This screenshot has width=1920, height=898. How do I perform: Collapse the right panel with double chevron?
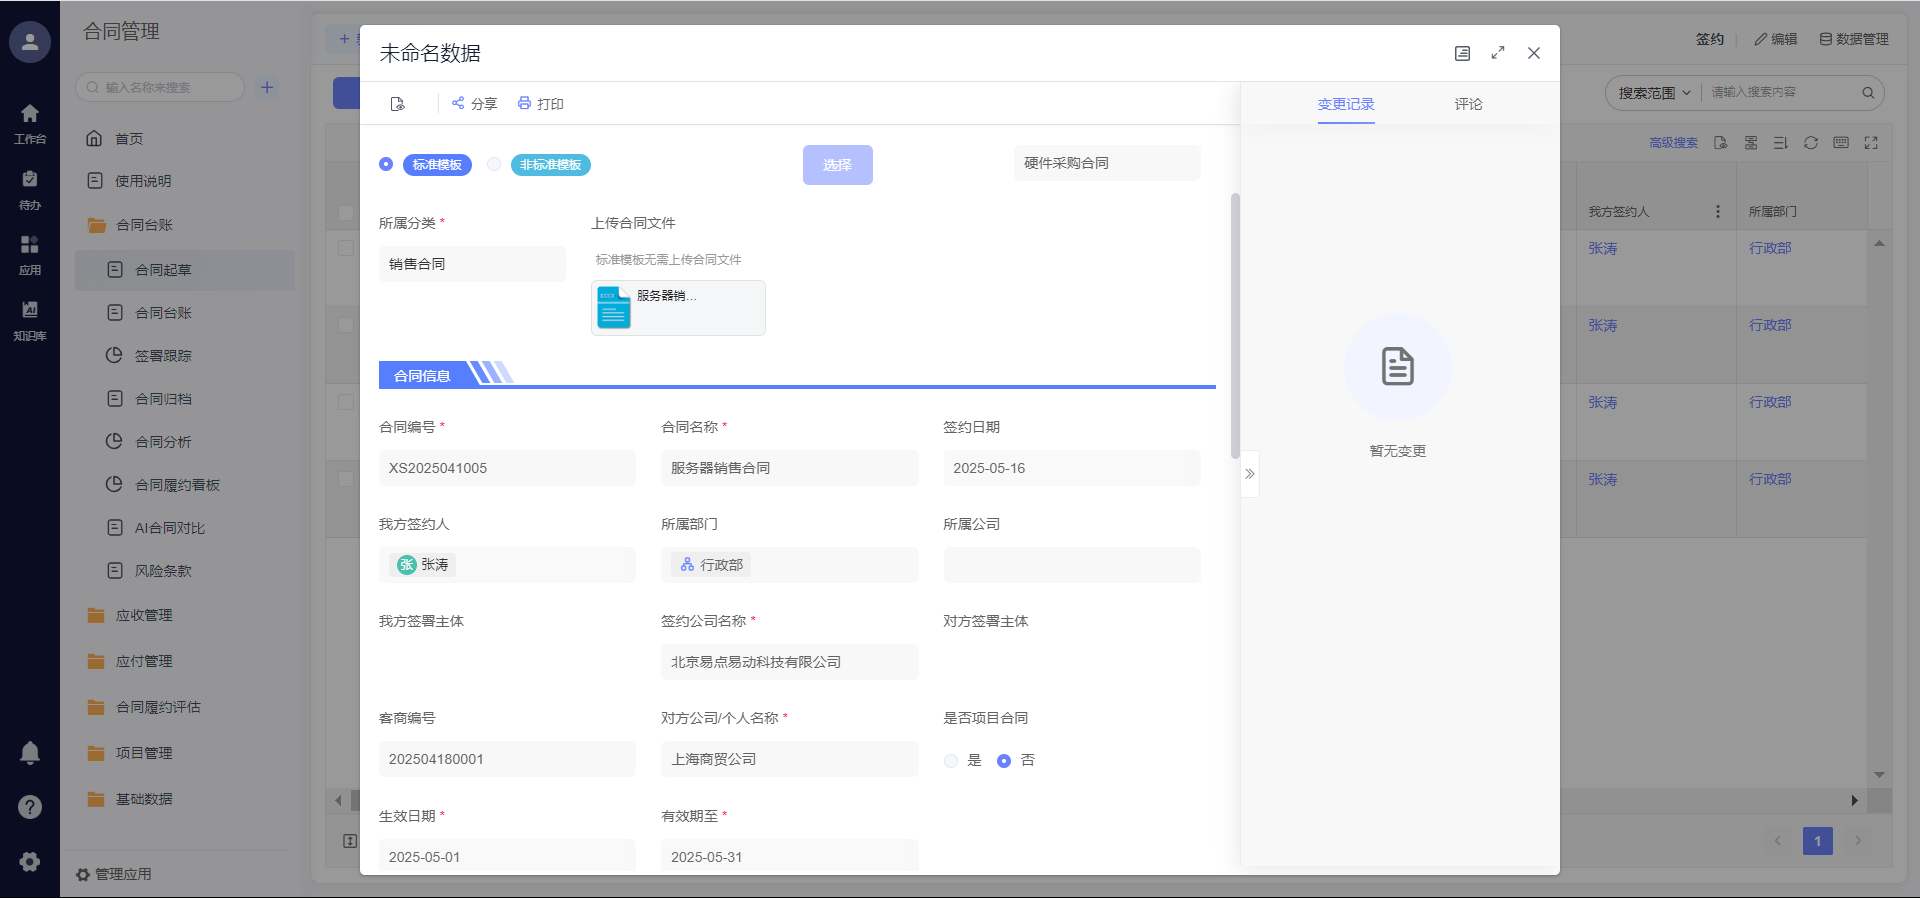pyautogui.click(x=1250, y=474)
